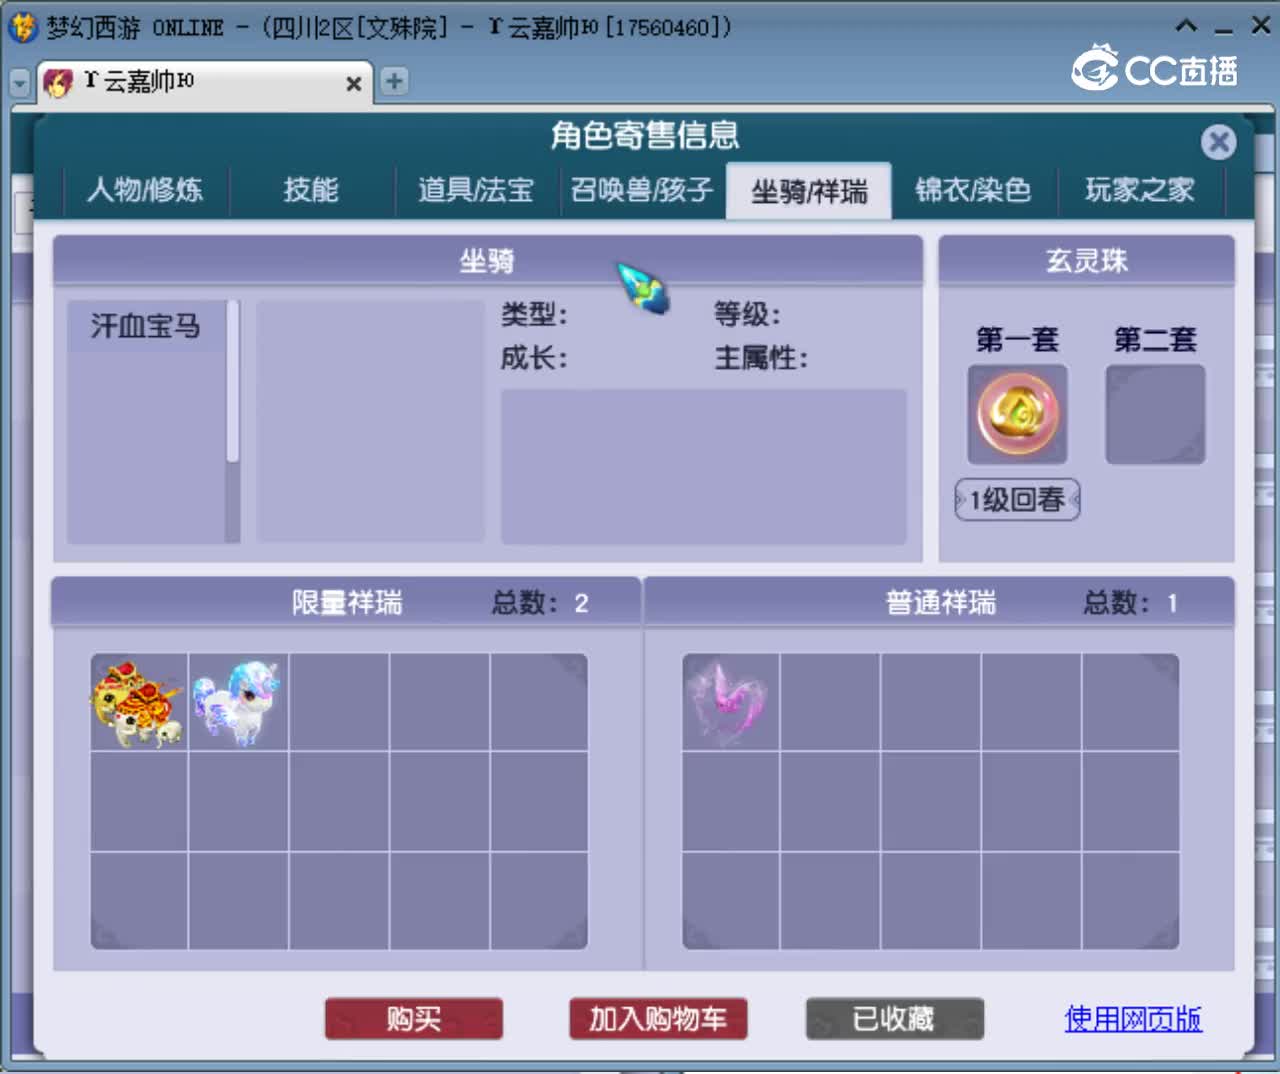1280x1074 pixels.
Task: Open the 使用网页版 link
Action: pos(1133,1019)
